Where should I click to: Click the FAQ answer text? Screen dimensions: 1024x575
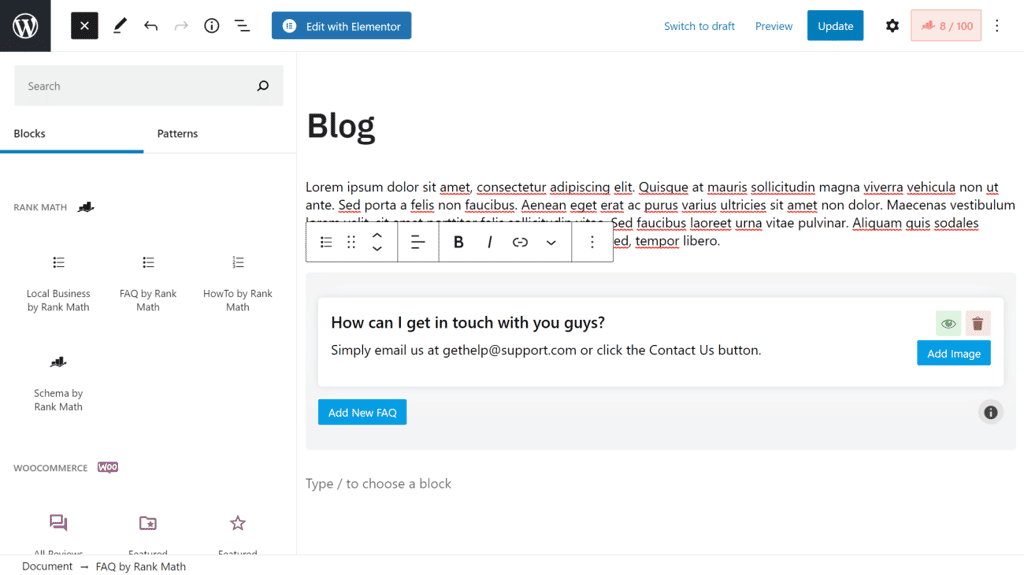click(546, 350)
